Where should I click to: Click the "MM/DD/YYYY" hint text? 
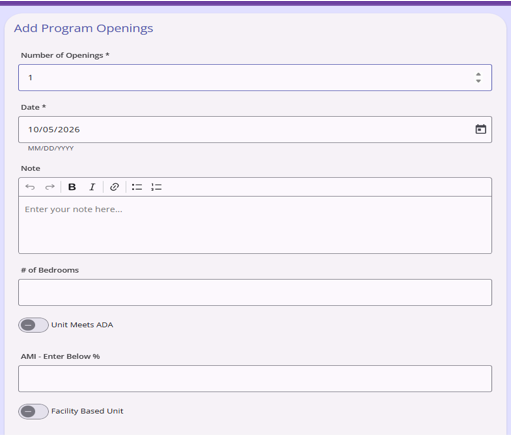51,148
